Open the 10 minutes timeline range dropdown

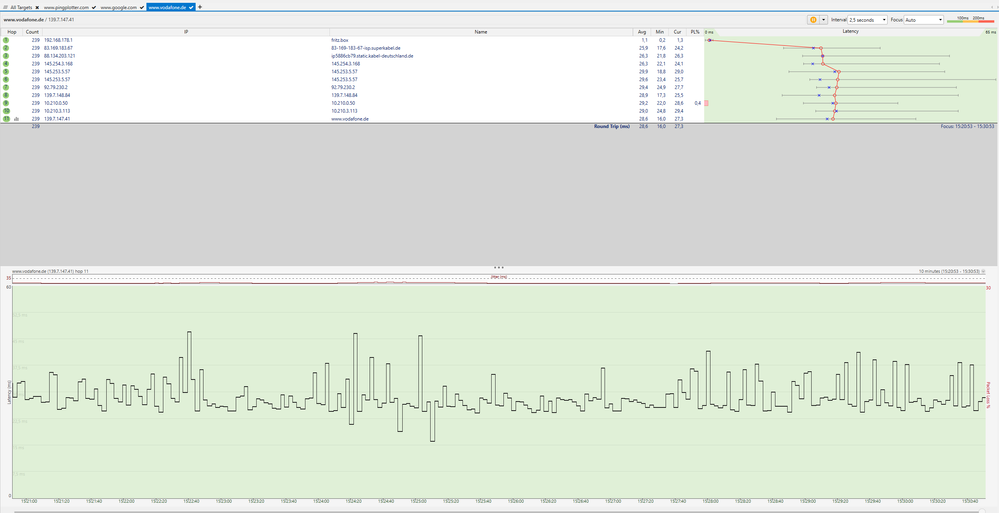[x=984, y=271]
